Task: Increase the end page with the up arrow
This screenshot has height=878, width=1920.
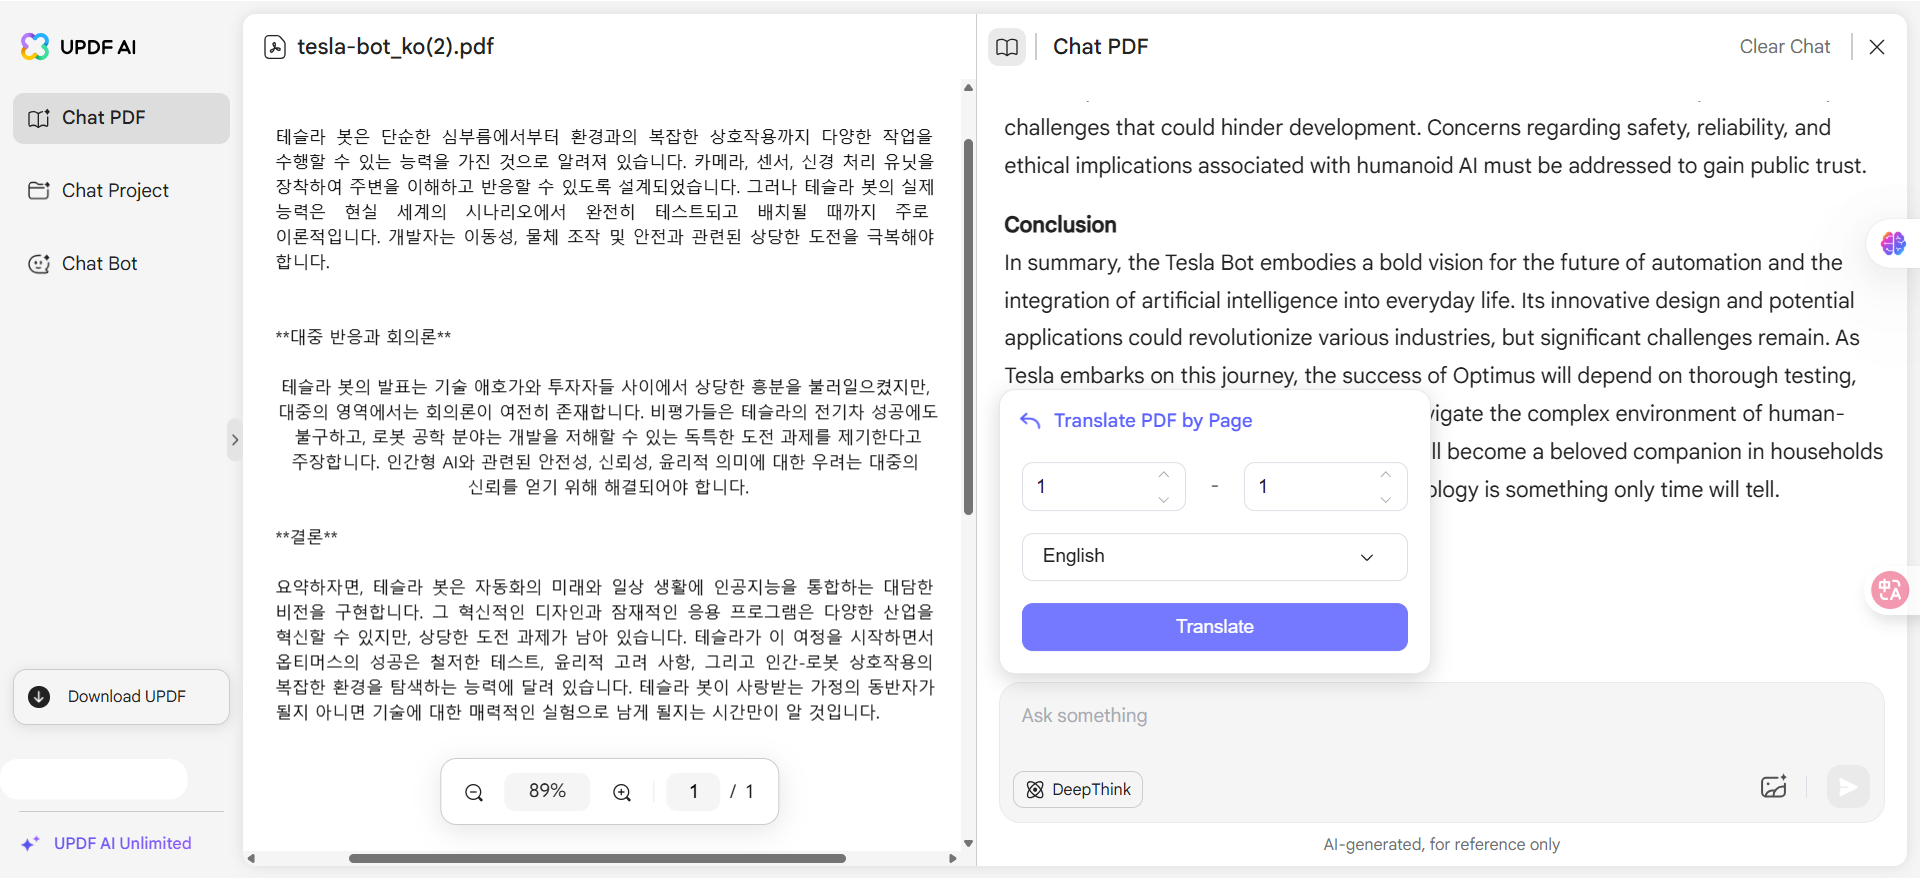Action: pos(1386,474)
